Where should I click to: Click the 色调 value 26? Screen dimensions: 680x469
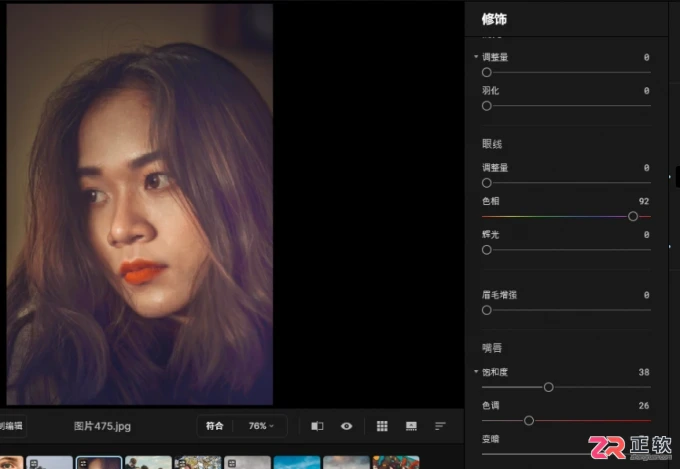(x=644, y=406)
